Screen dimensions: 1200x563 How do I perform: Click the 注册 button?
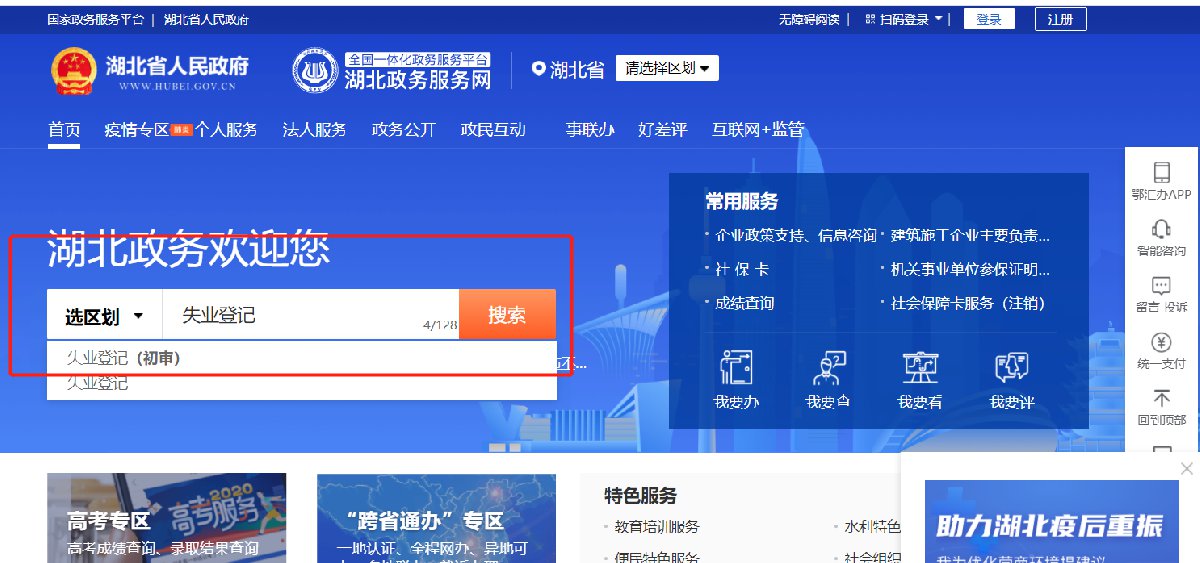pyautogui.click(x=1061, y=19)
